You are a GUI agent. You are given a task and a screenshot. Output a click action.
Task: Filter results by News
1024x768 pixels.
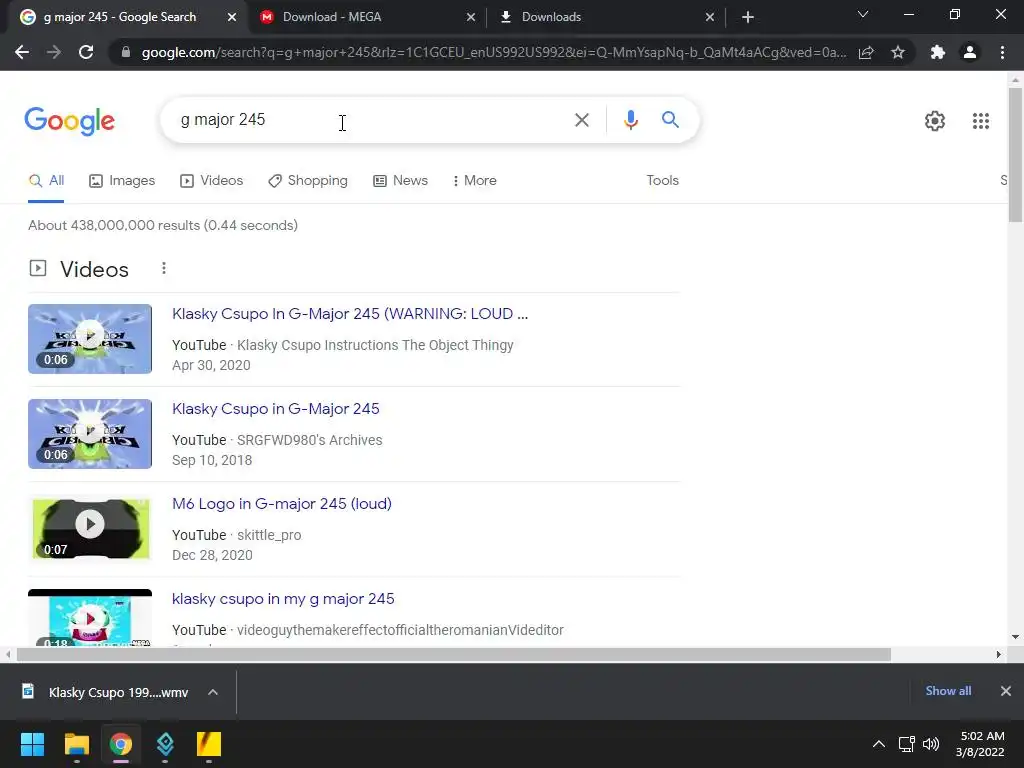point(400,181)
